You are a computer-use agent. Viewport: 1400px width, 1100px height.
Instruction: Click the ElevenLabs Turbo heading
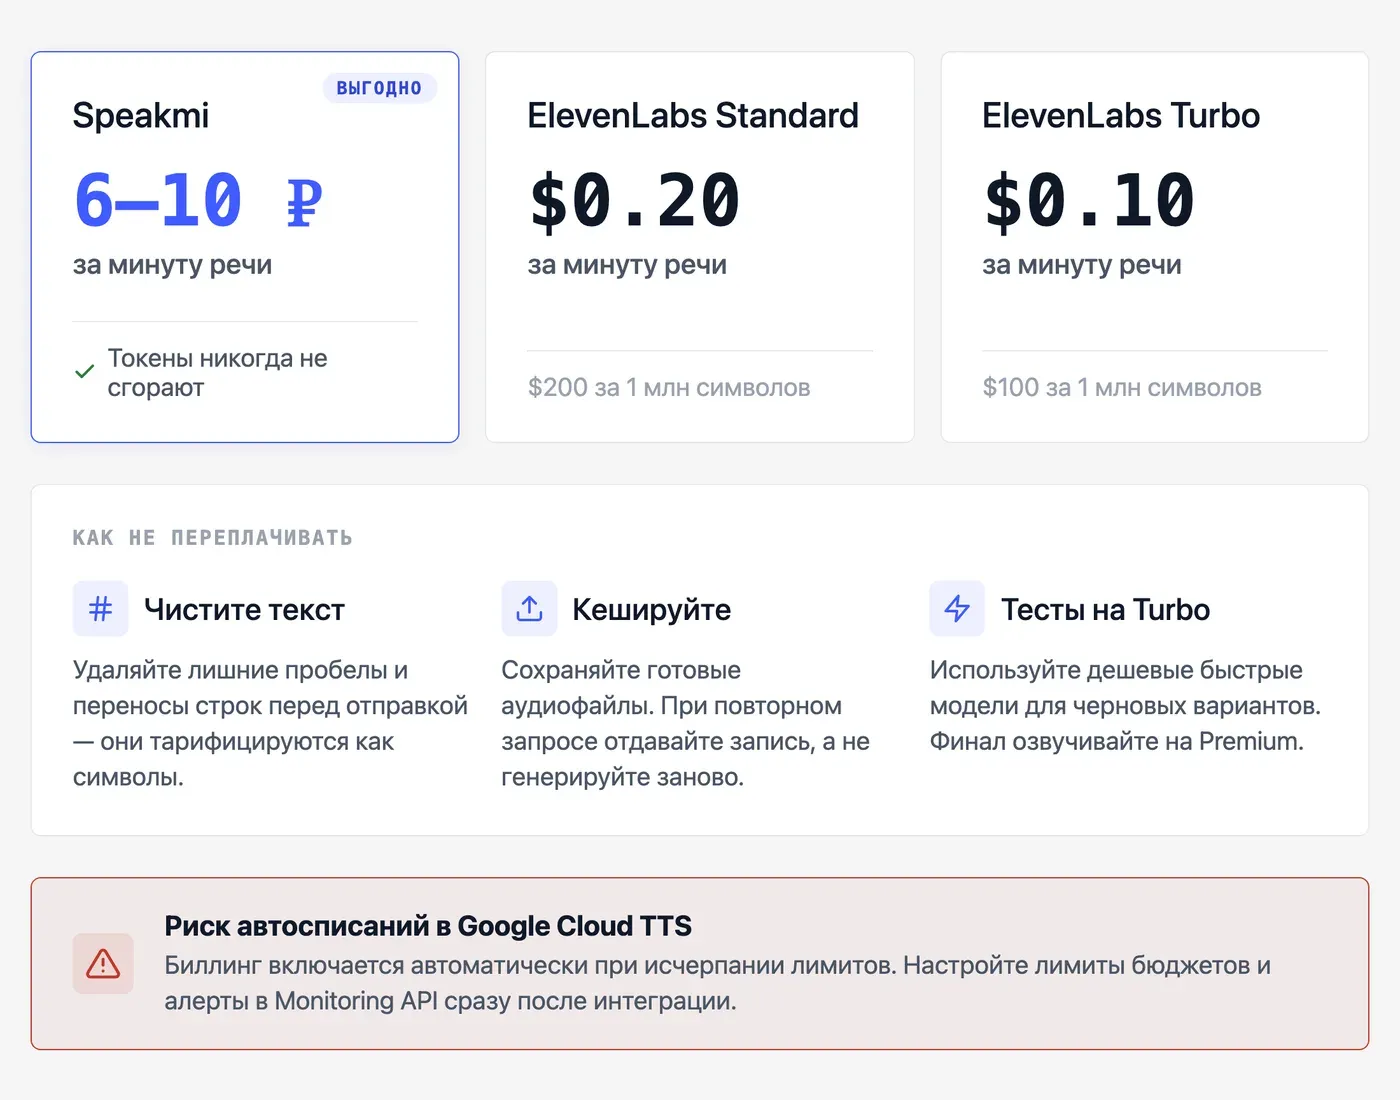1121,115
